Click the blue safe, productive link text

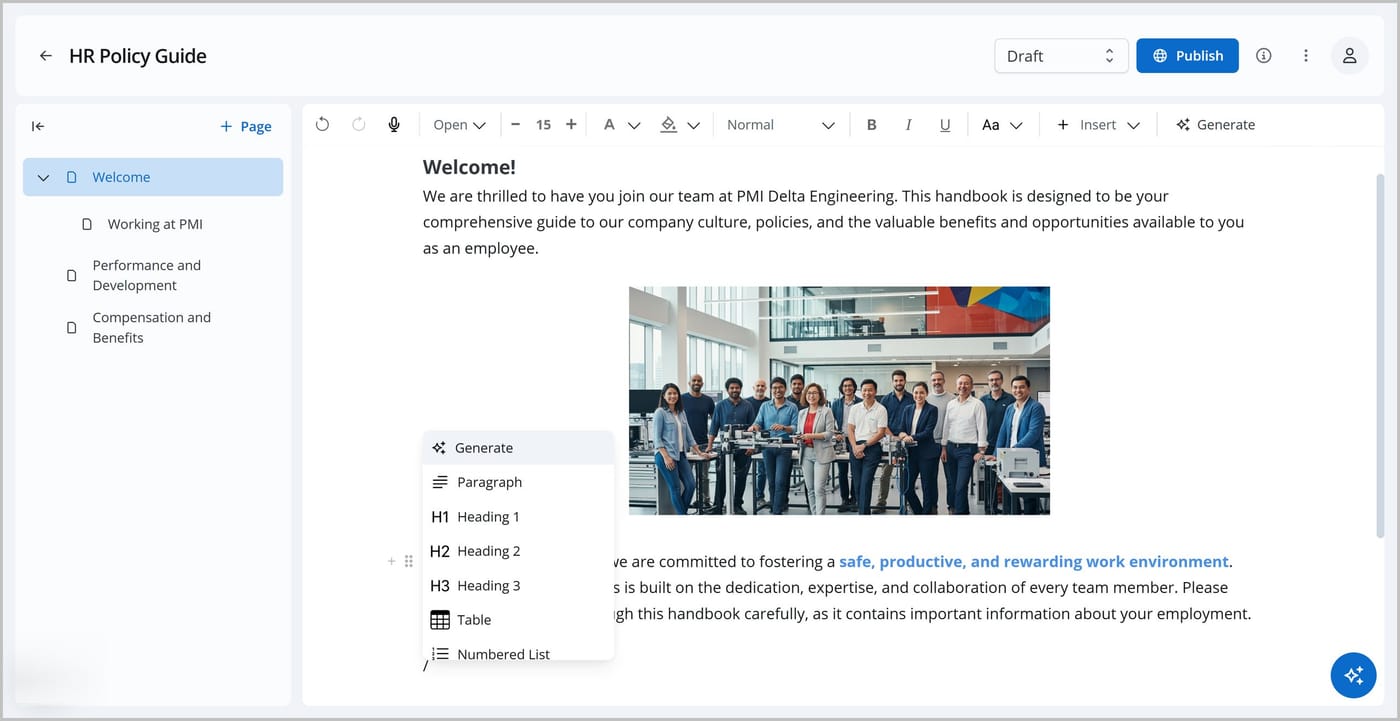coord(1034,562)
